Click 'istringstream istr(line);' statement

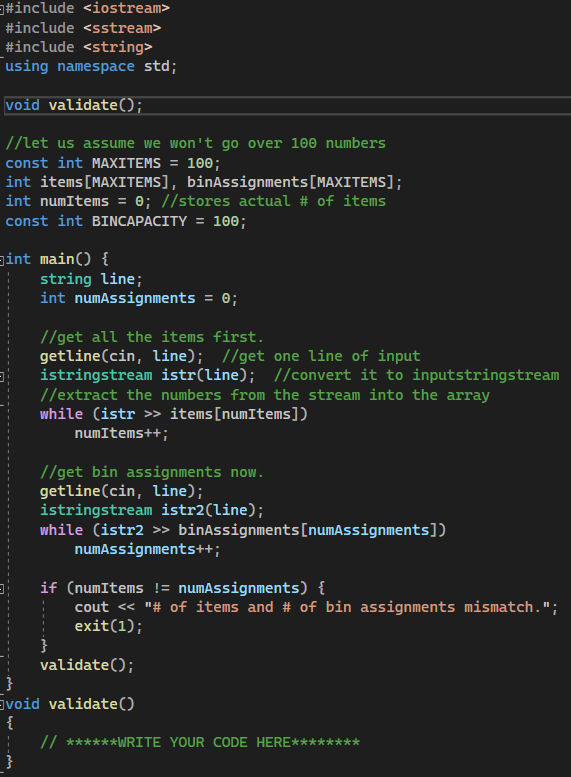pos(148,375)
